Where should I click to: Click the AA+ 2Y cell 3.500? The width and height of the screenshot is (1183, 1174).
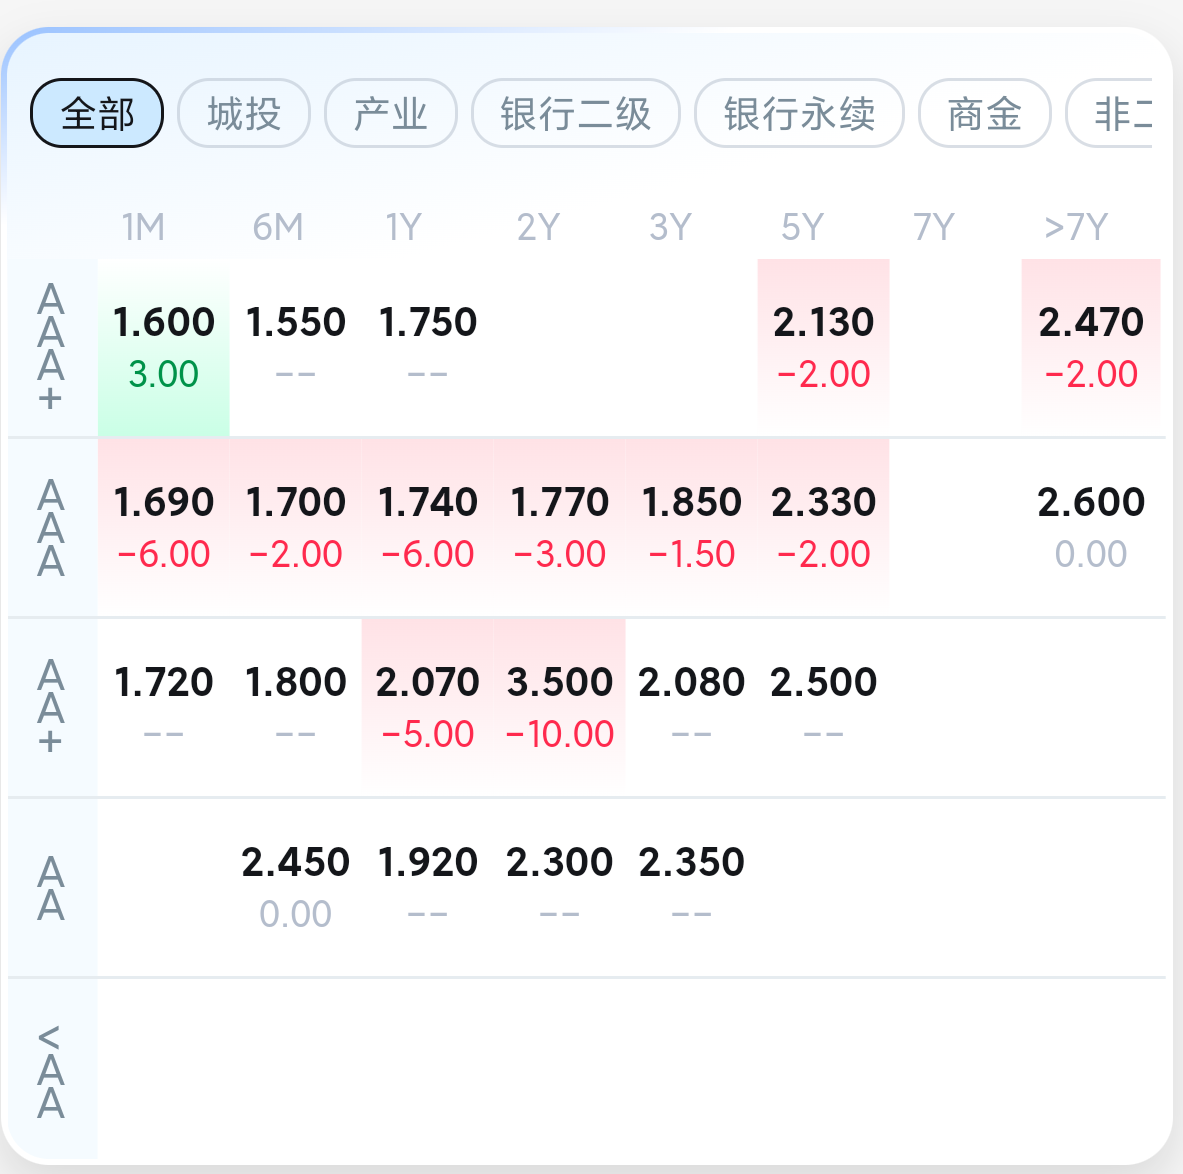[x=559, y=707]
